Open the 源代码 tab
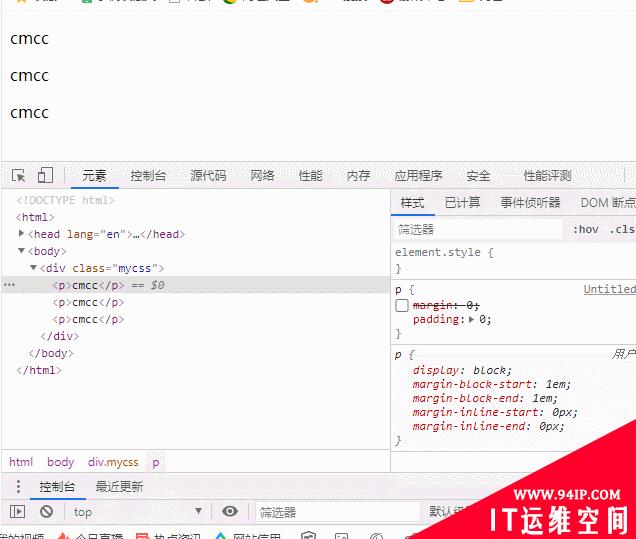This screenshot has width=636, height=539. coord(208,176)
